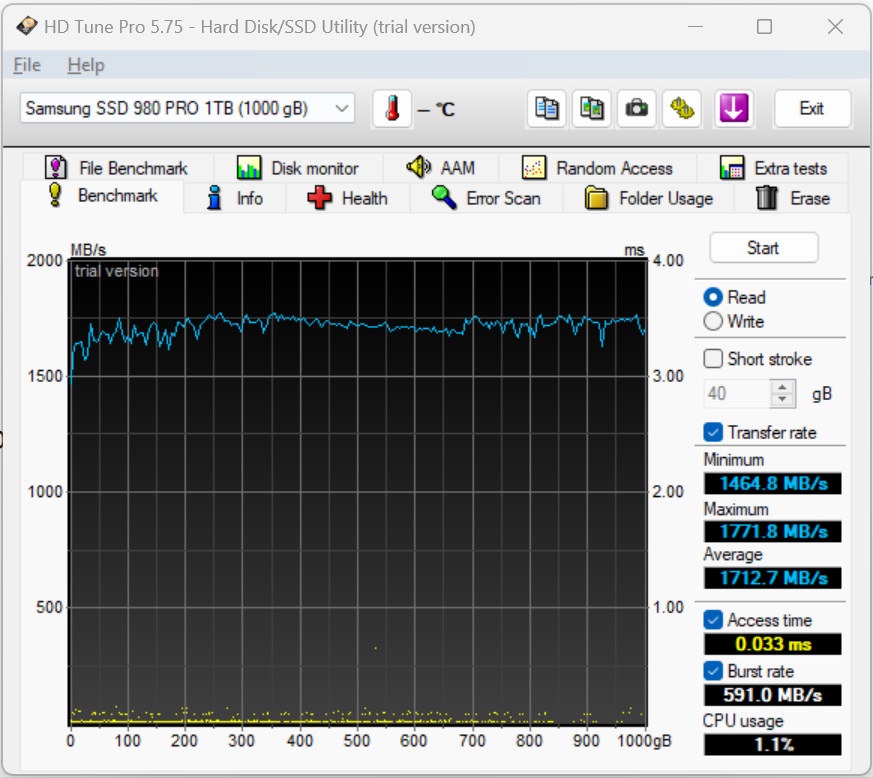Click the File Benchmark tab icon

click(x=55, y=168)
